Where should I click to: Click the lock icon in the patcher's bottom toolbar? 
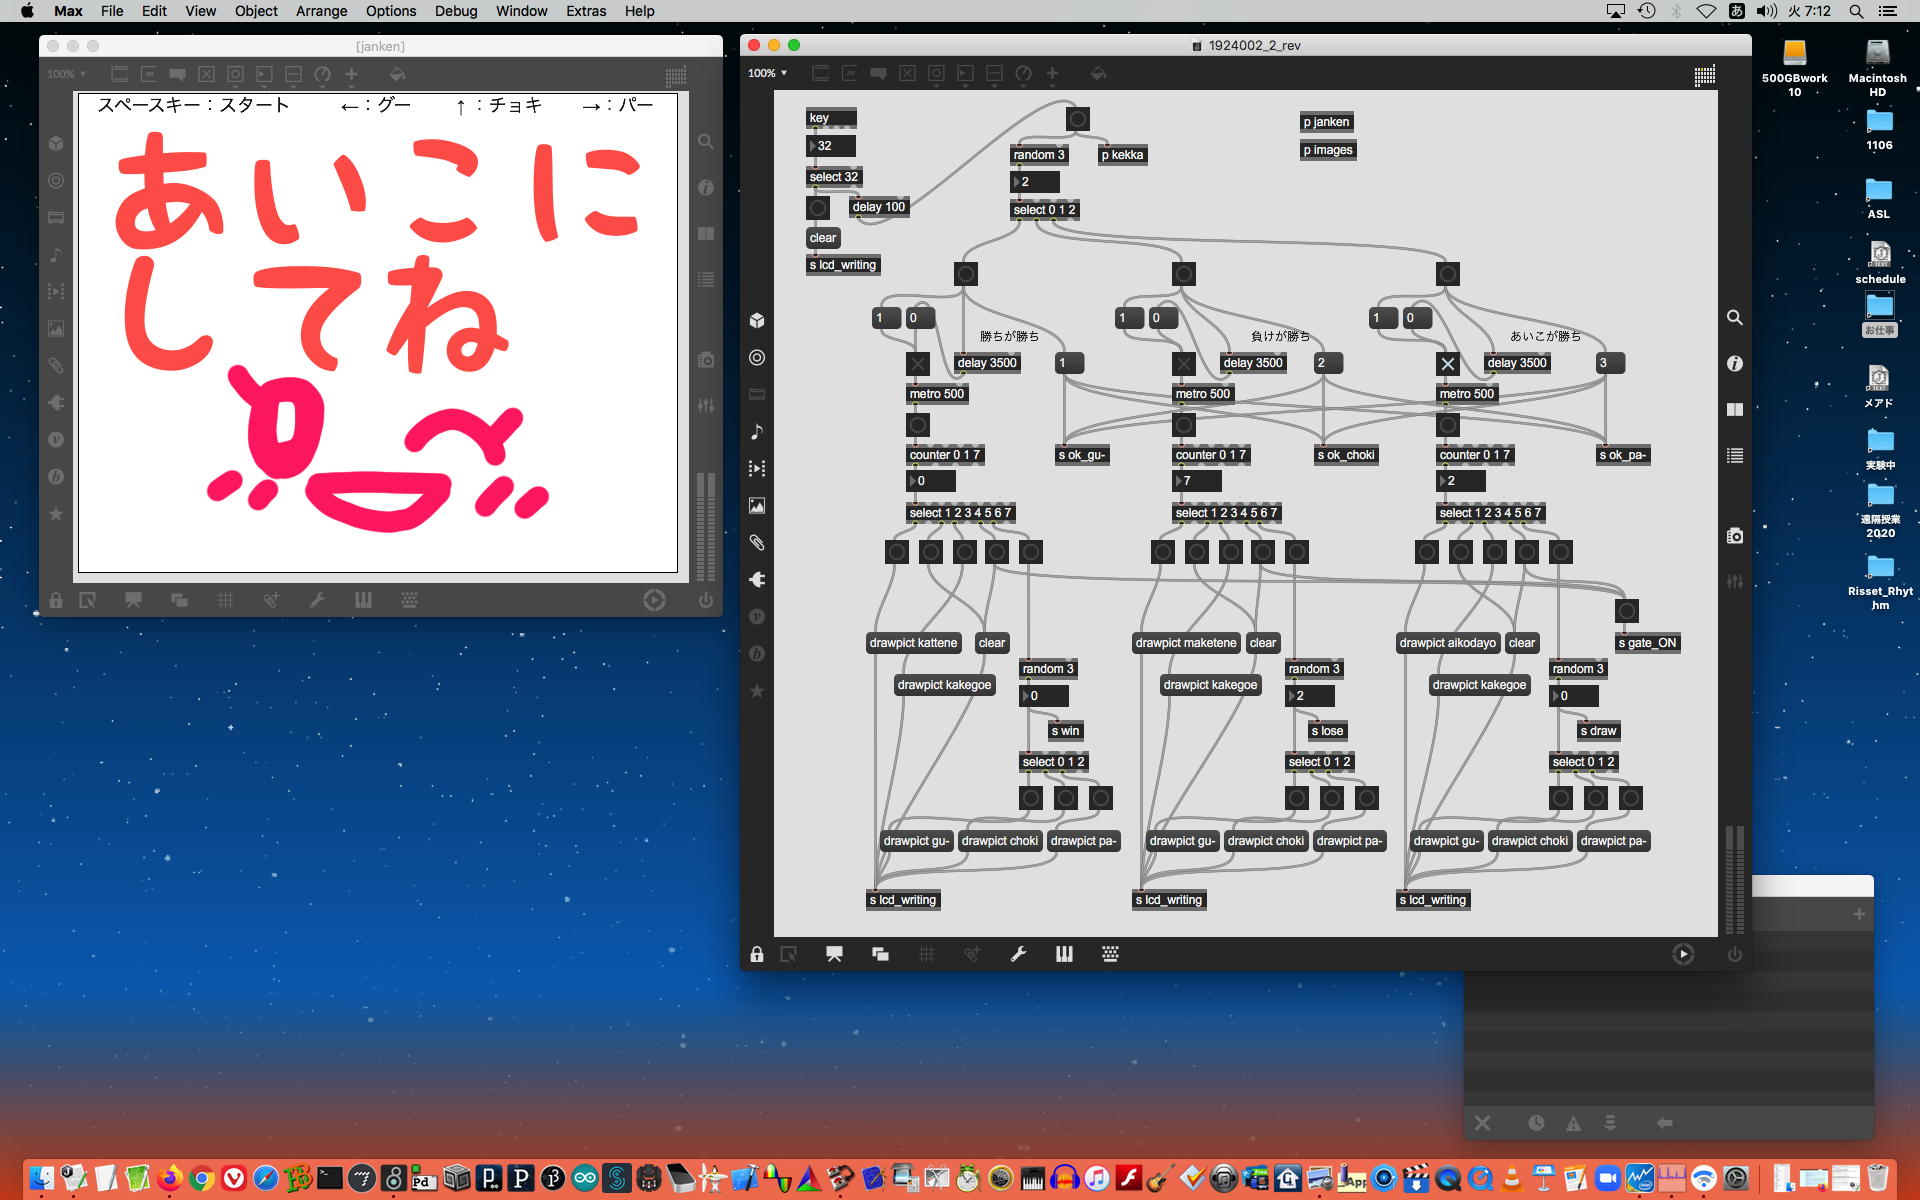(x=757, y=954)
